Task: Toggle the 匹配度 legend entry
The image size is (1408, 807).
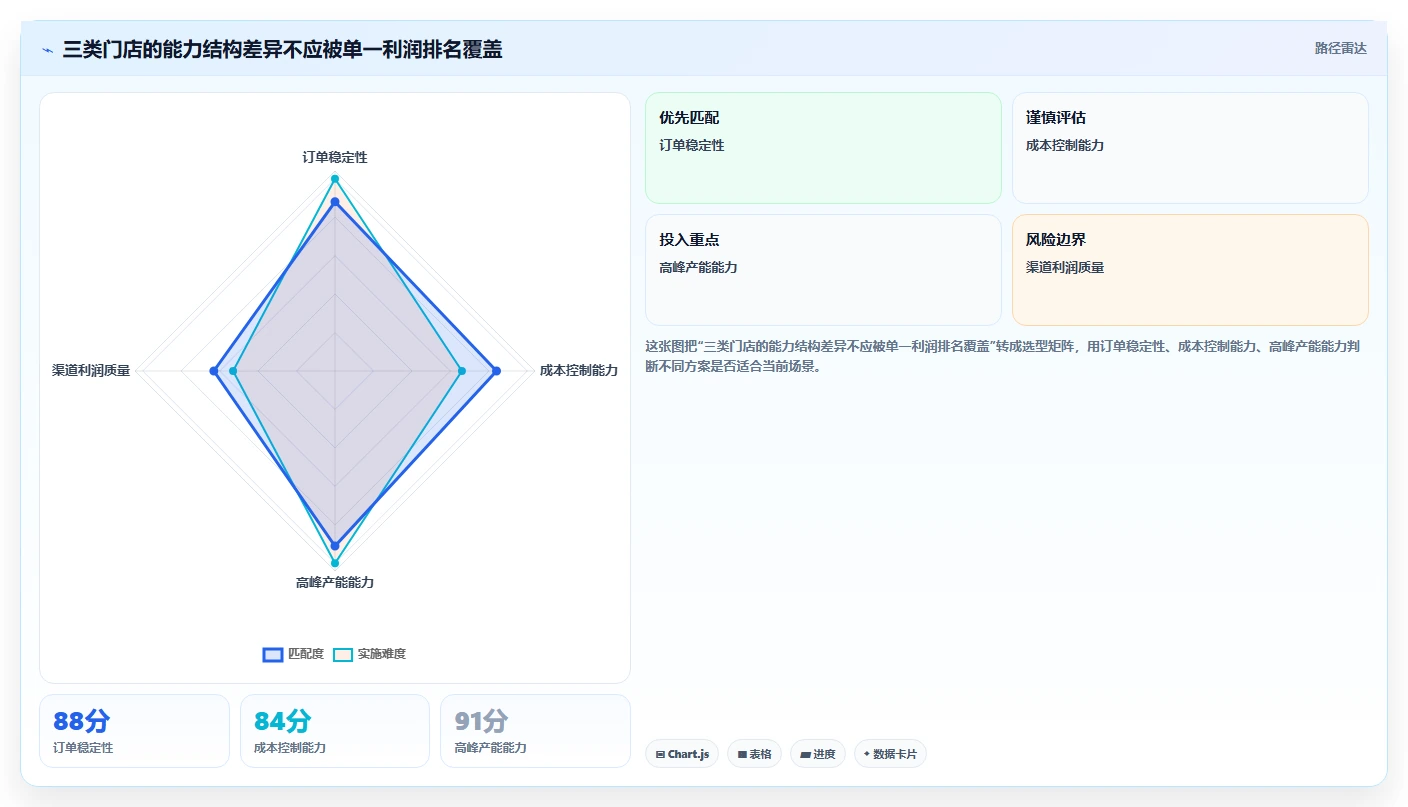Action: pyautogui.click(x=293, y=654)
